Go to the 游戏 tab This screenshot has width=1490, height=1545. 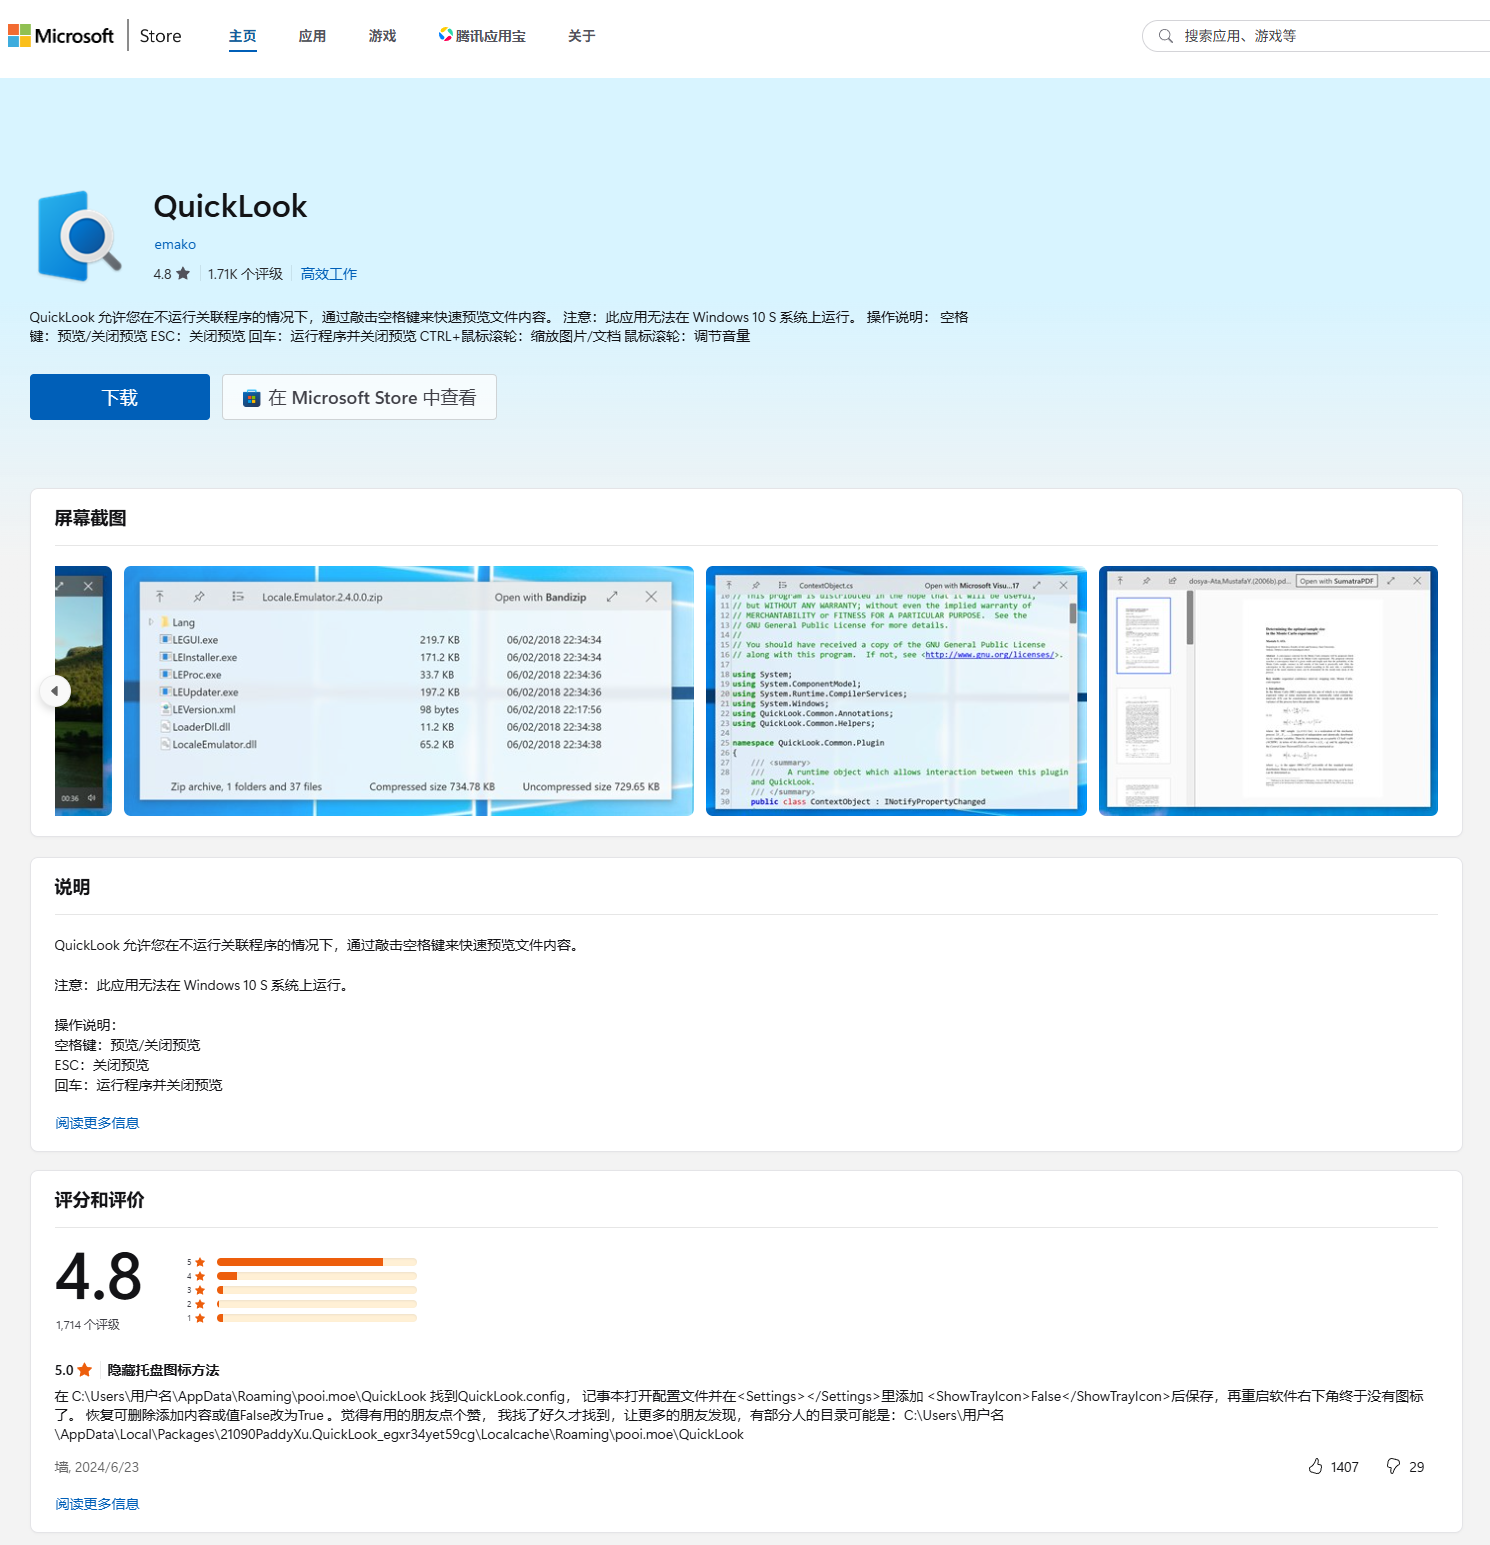tap(382, 36)
